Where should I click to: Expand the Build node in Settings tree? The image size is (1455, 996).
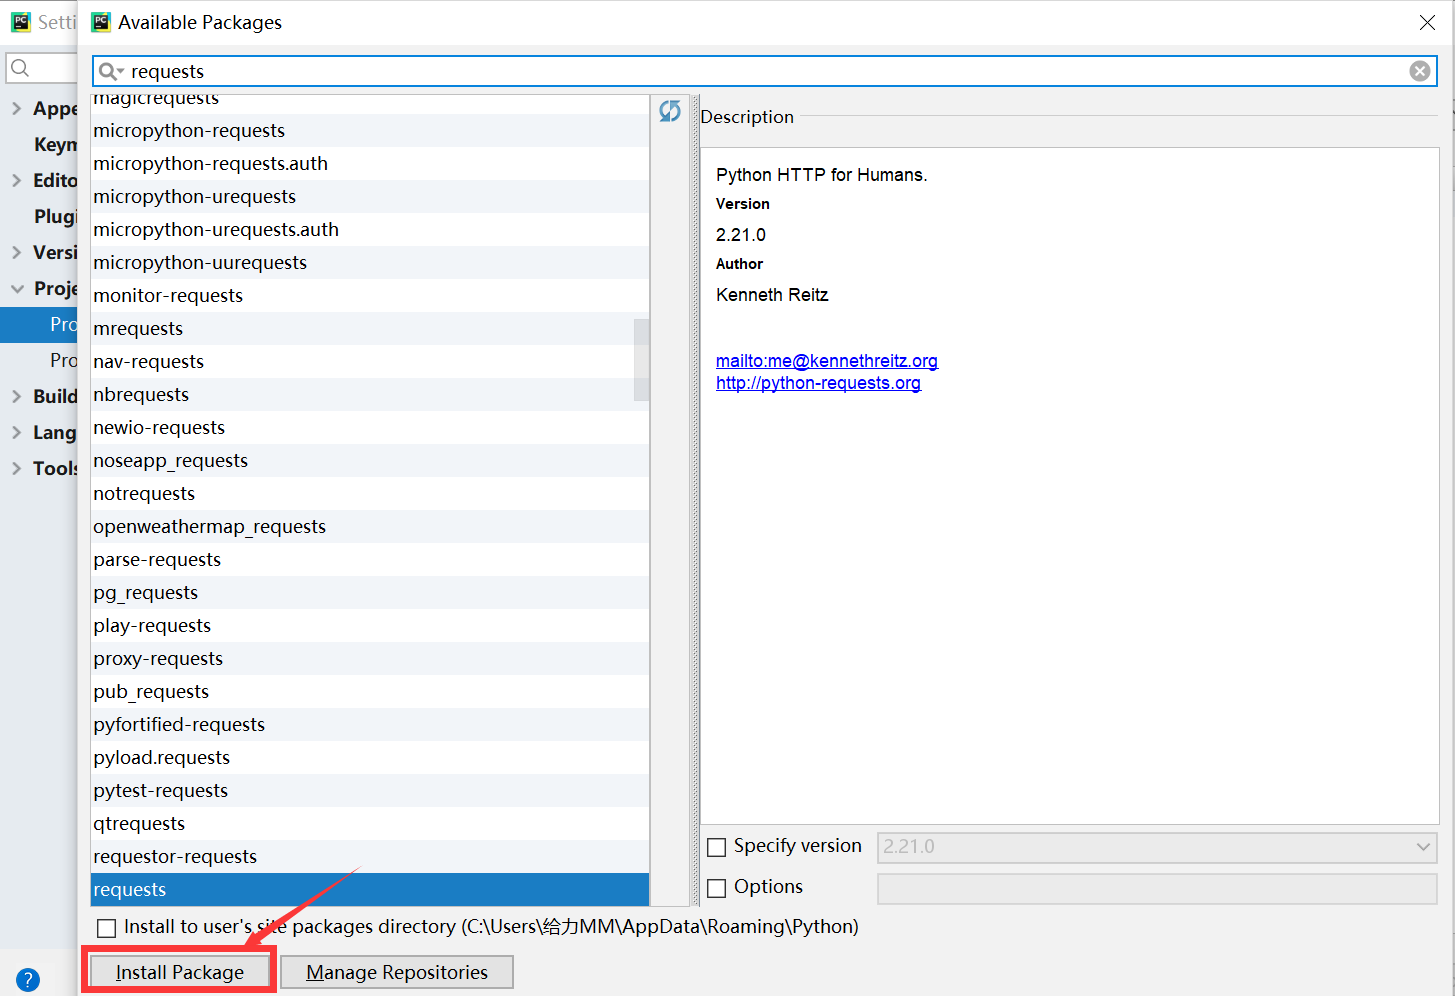point(16,396)
